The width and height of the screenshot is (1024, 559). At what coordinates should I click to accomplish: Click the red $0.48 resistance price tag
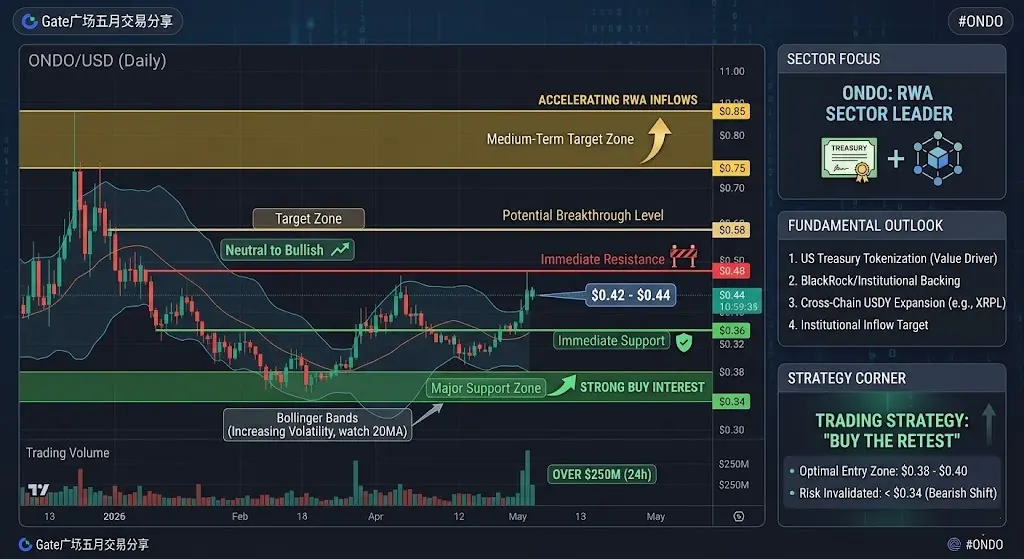click(731, 270)
